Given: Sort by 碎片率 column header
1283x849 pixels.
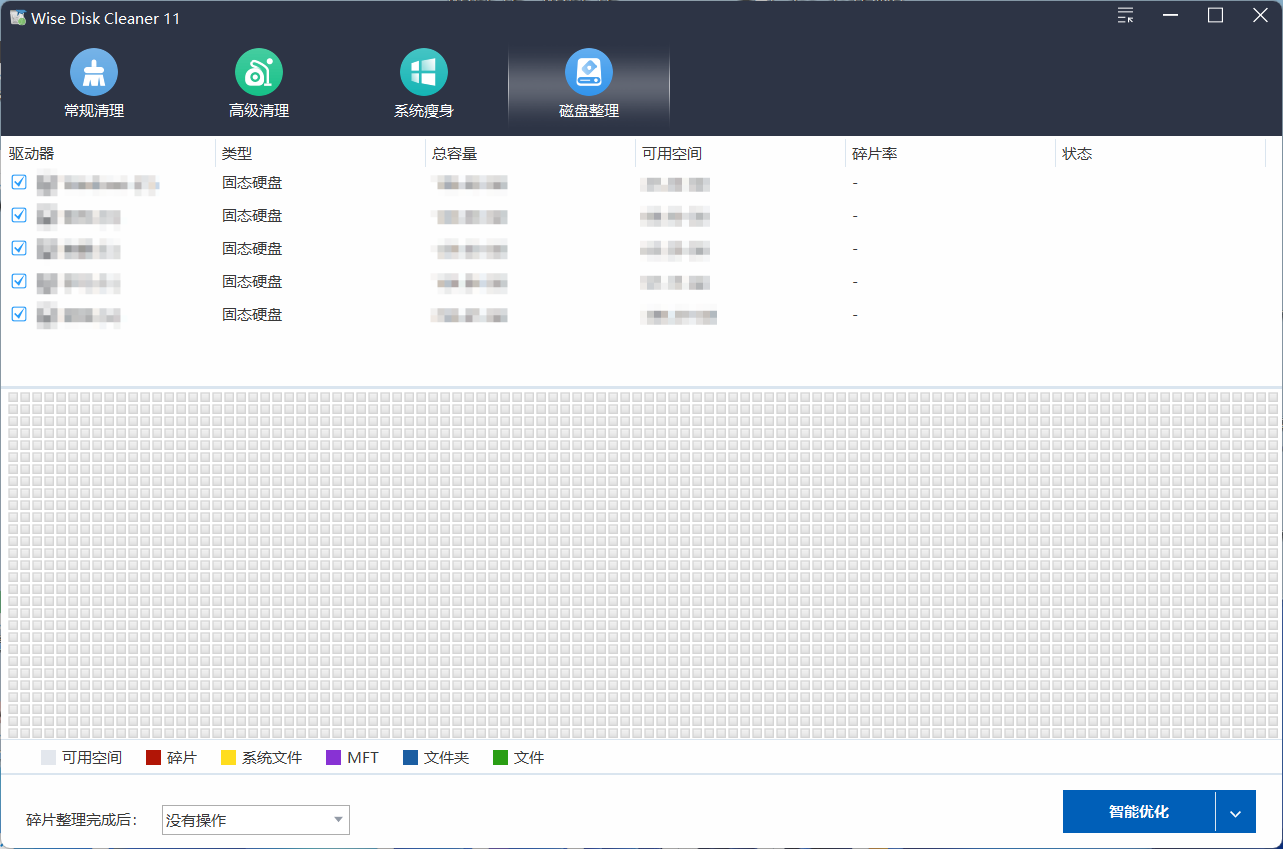Looking at the screenshot, I should [875, 154].
